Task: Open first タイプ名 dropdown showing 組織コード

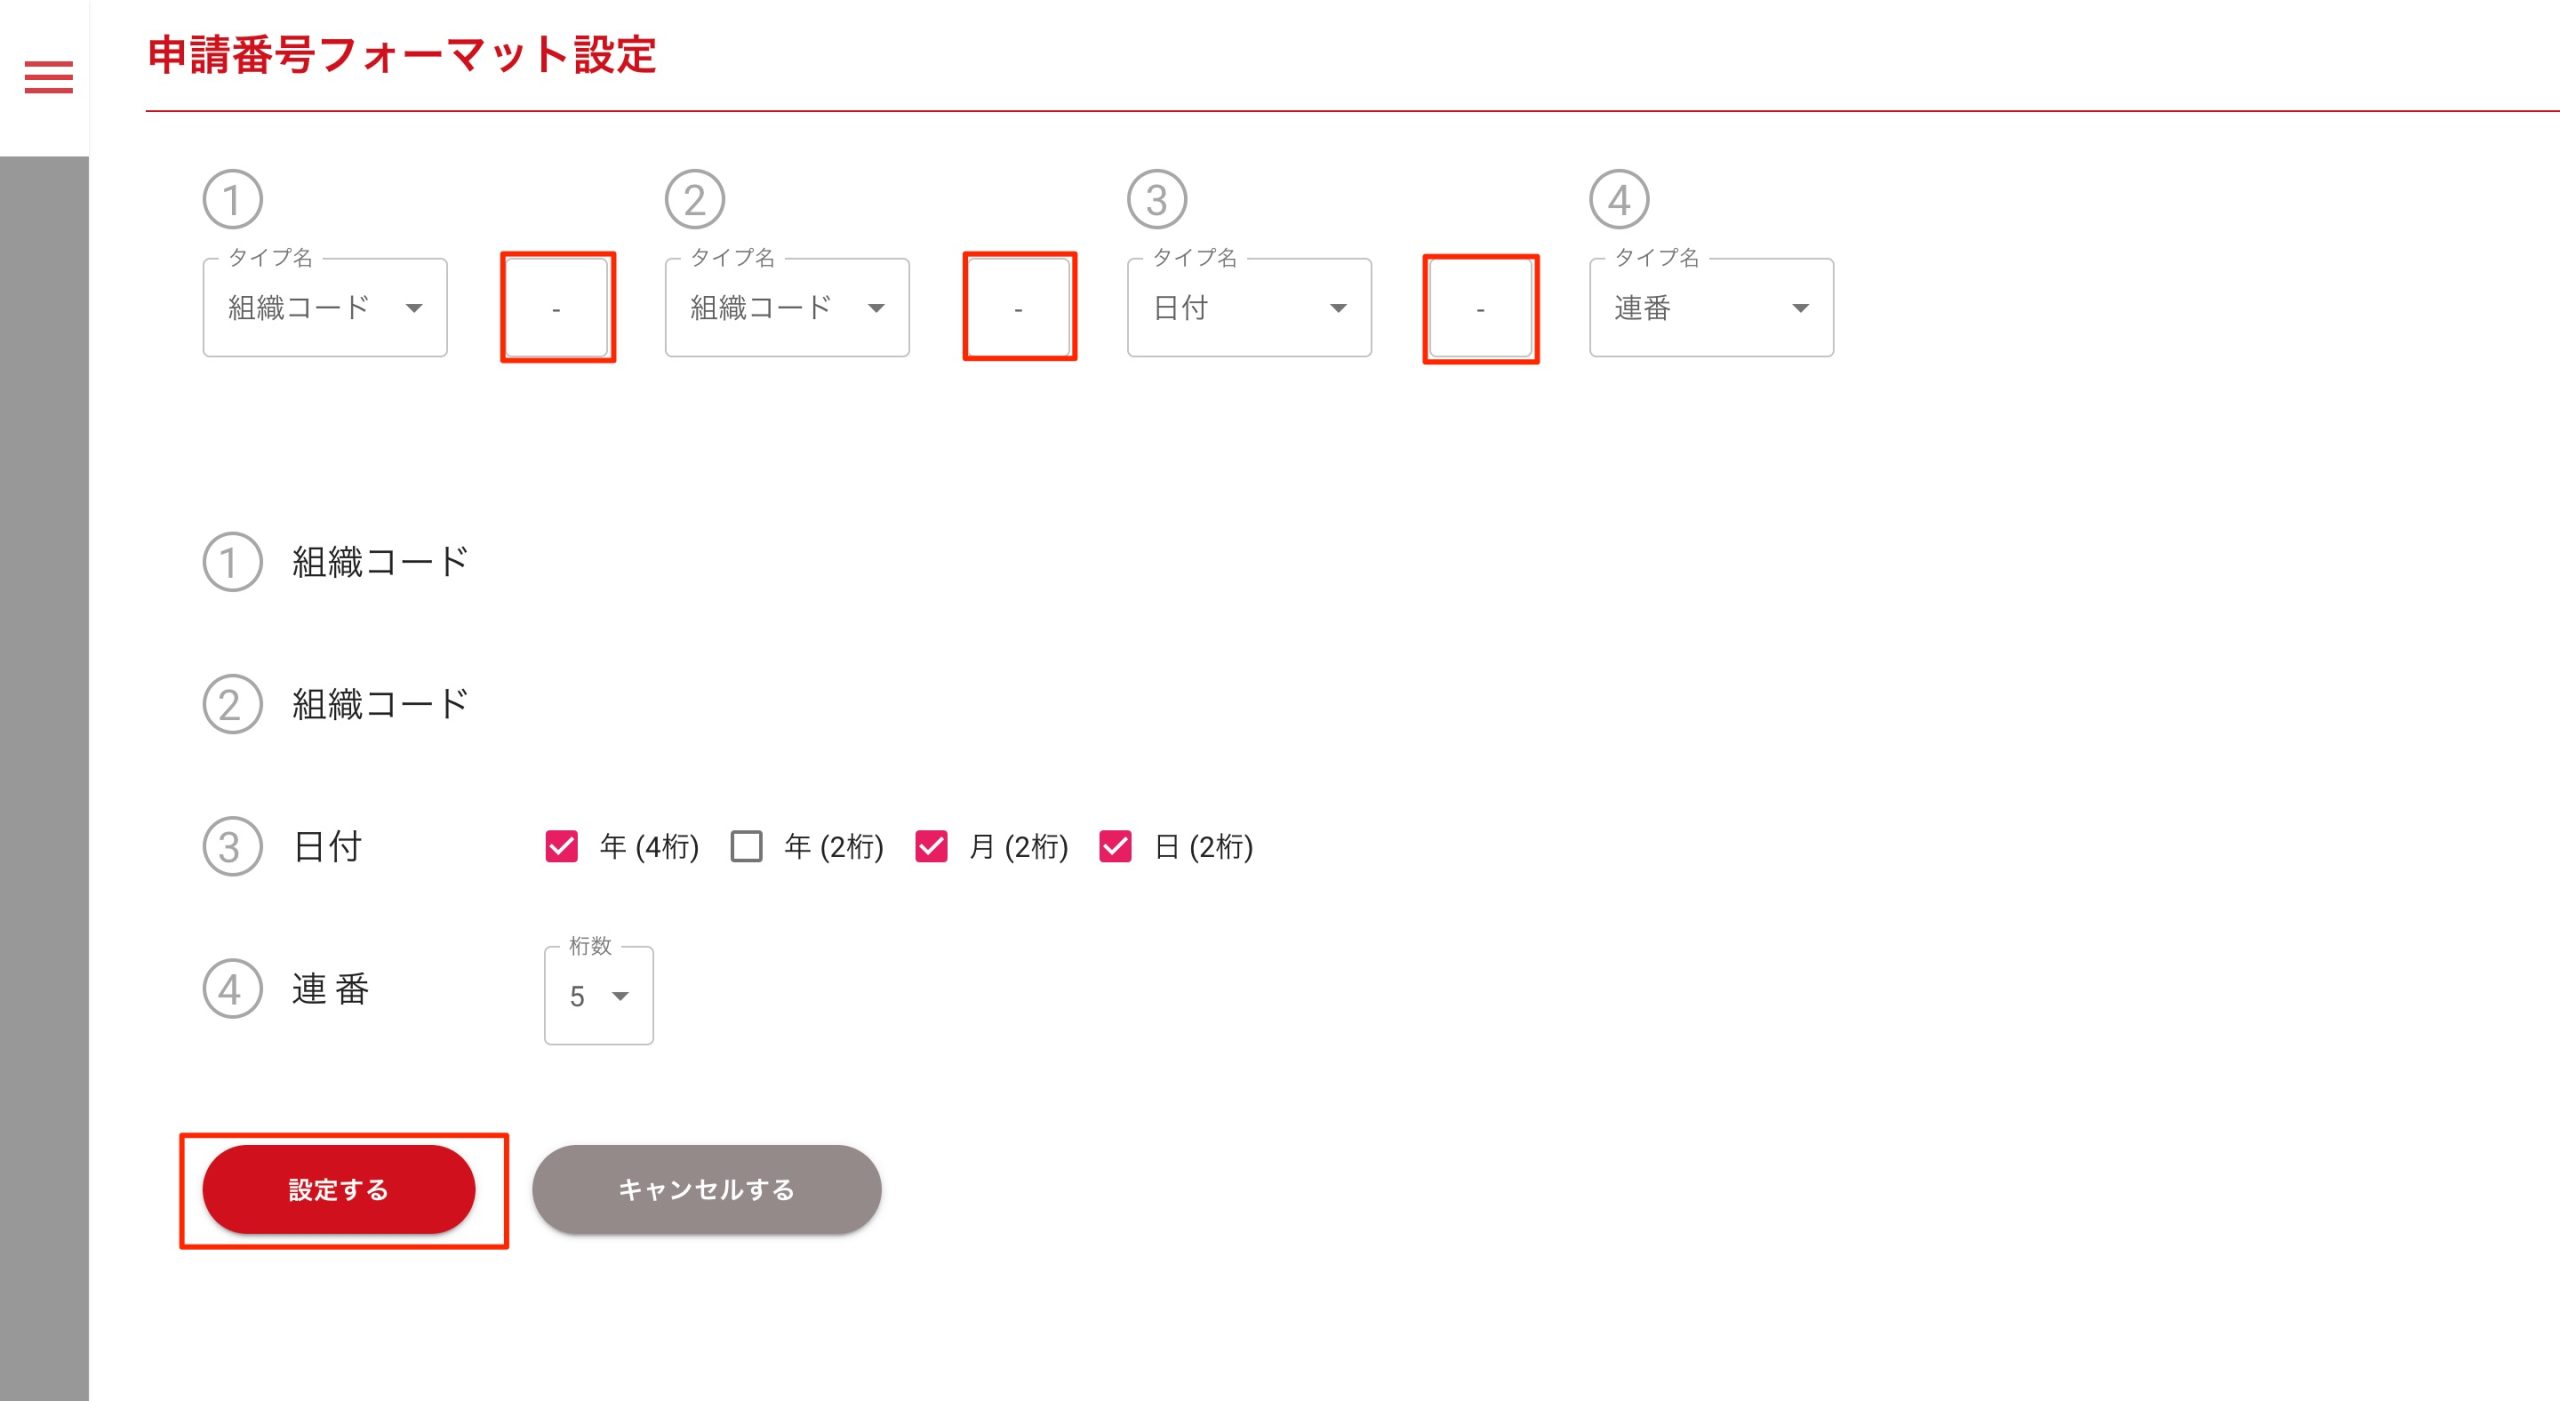Action: pos(324,308)
